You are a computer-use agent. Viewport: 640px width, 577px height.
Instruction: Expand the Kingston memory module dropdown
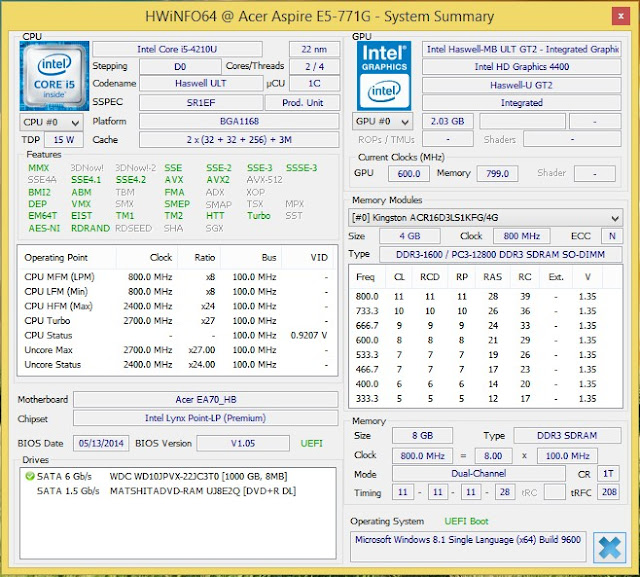(x=485, y=218)
